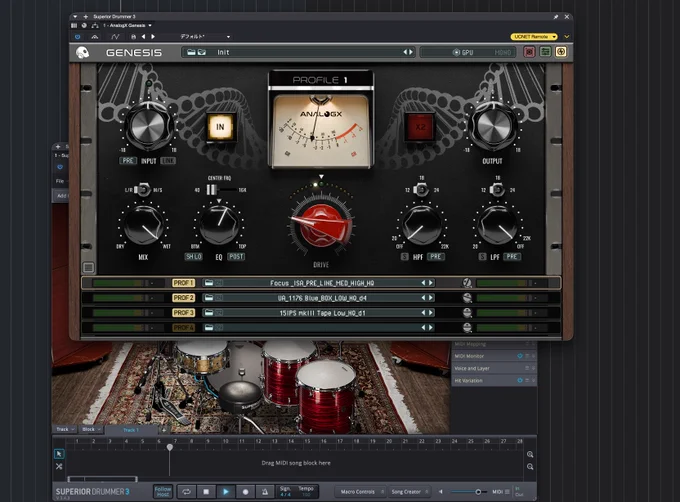Open folder icon in PROF 1 row
The width and height of the screenshot is (680, 502).
[209, 283]
